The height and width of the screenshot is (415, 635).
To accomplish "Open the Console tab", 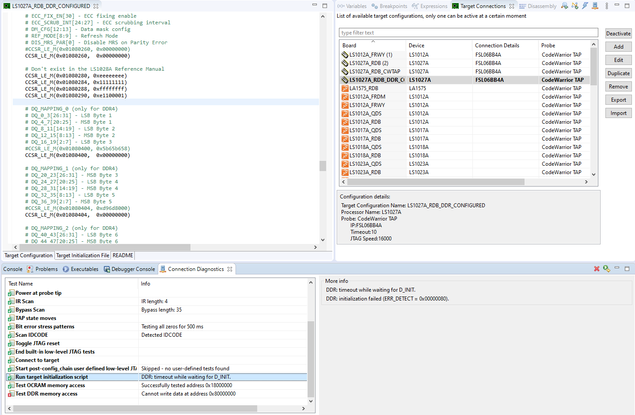I will point(13,269).
